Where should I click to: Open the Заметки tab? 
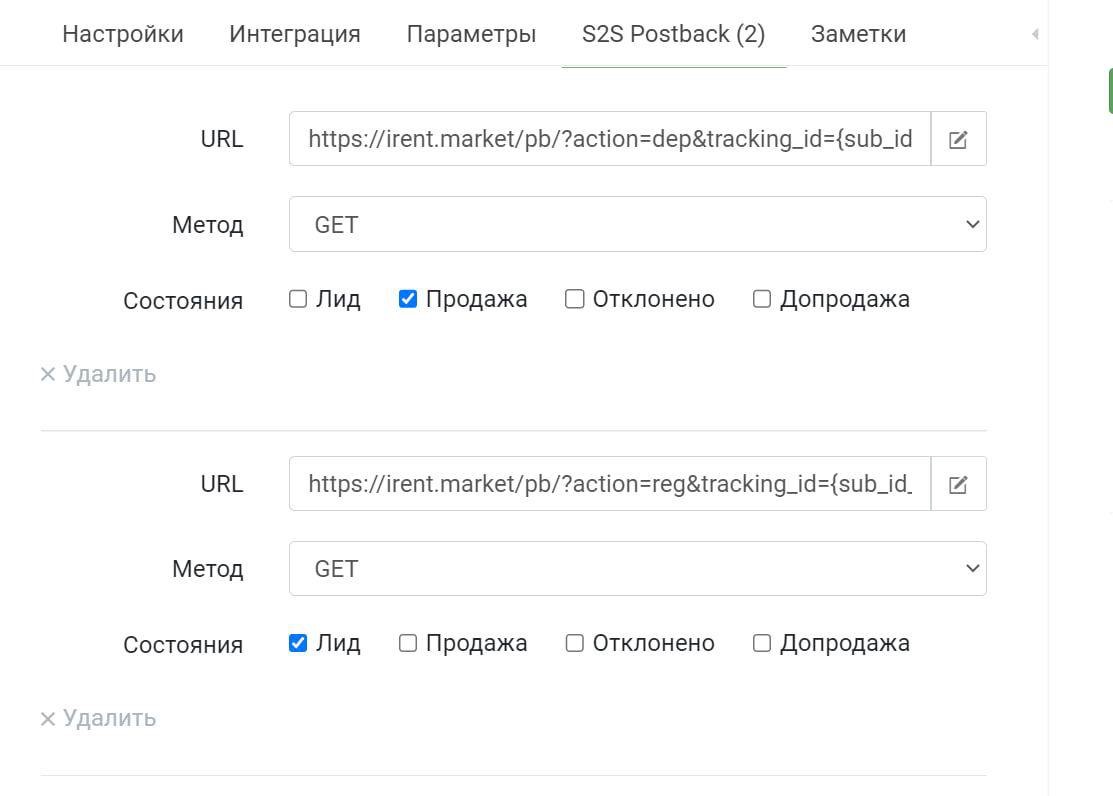pyautogui.click(x=858, y=34)
